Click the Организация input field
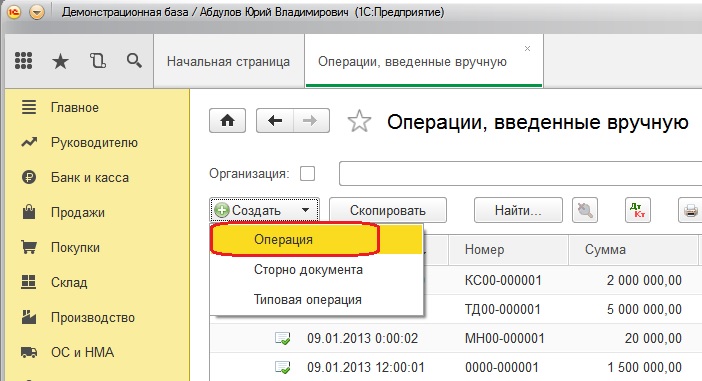The image size is (702, 381). coord(520,173)
